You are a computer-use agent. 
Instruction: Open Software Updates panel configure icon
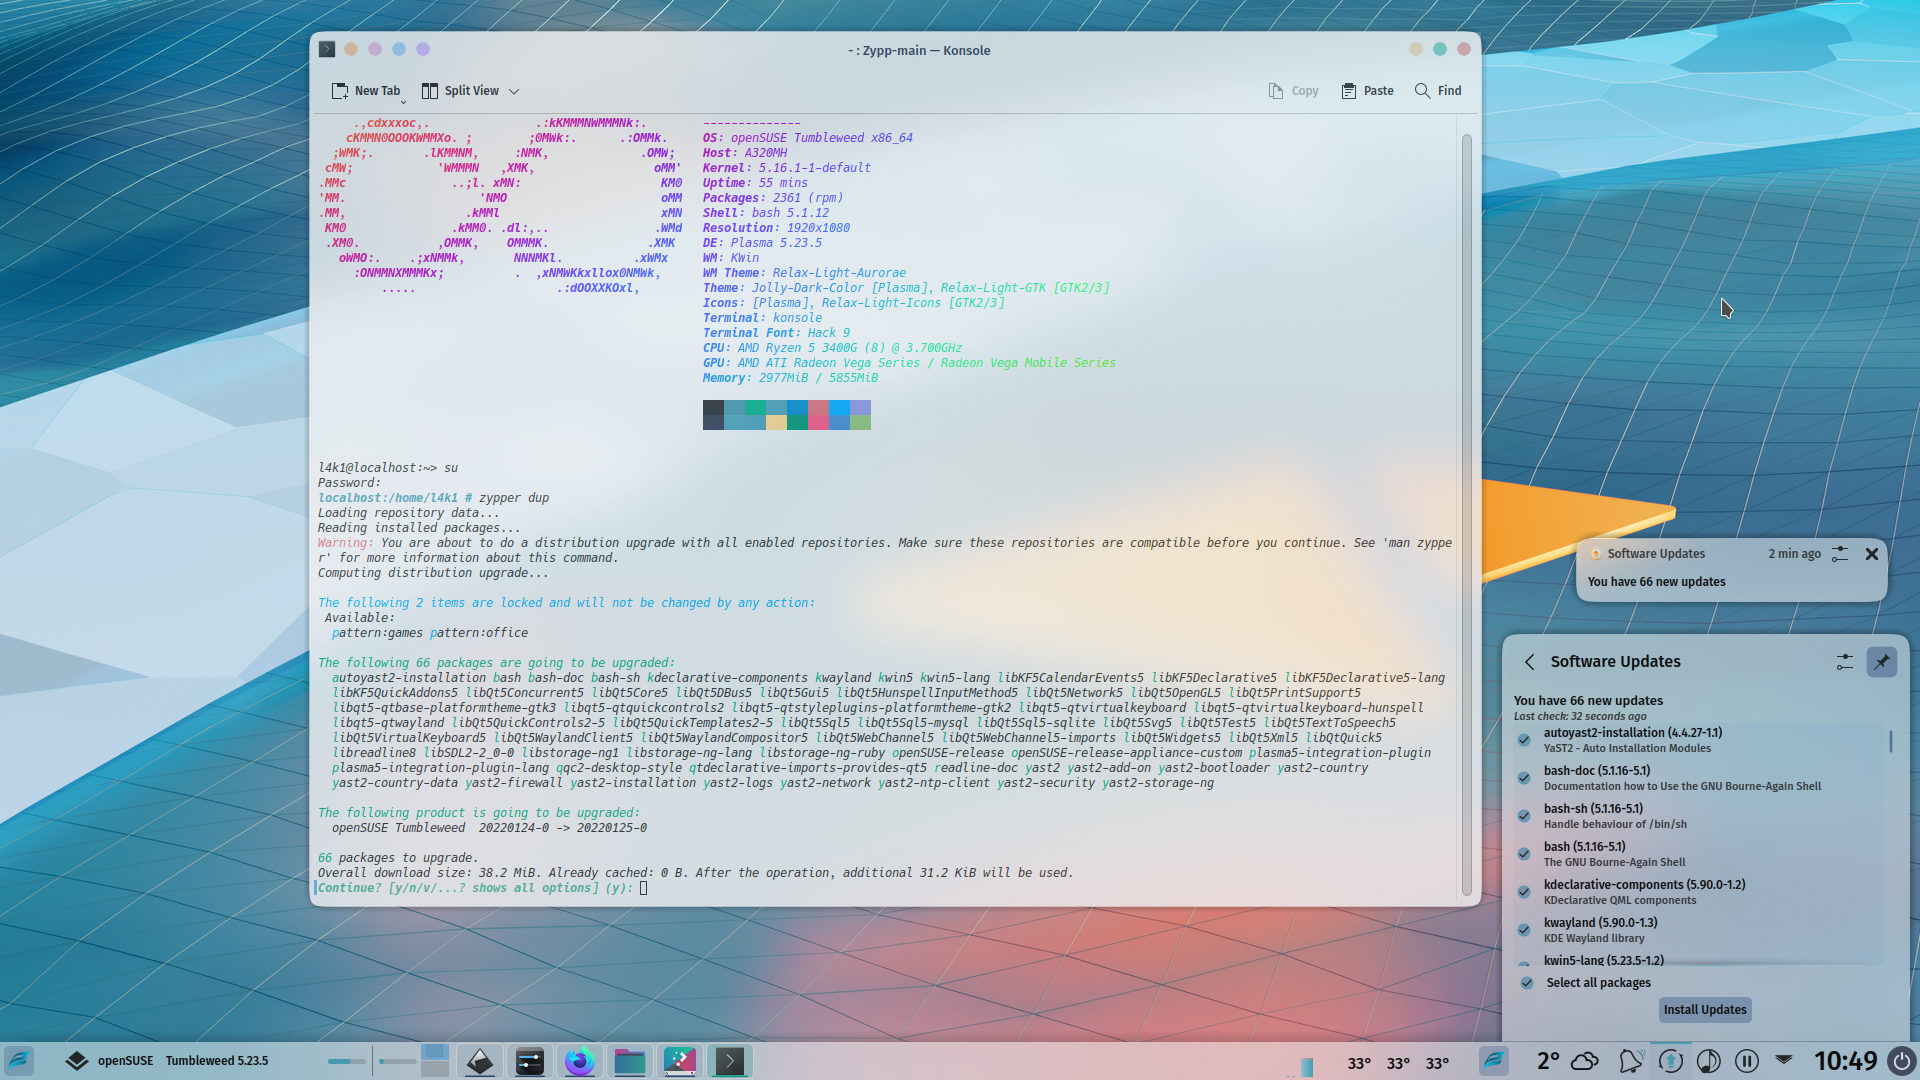pos(1845,662)
